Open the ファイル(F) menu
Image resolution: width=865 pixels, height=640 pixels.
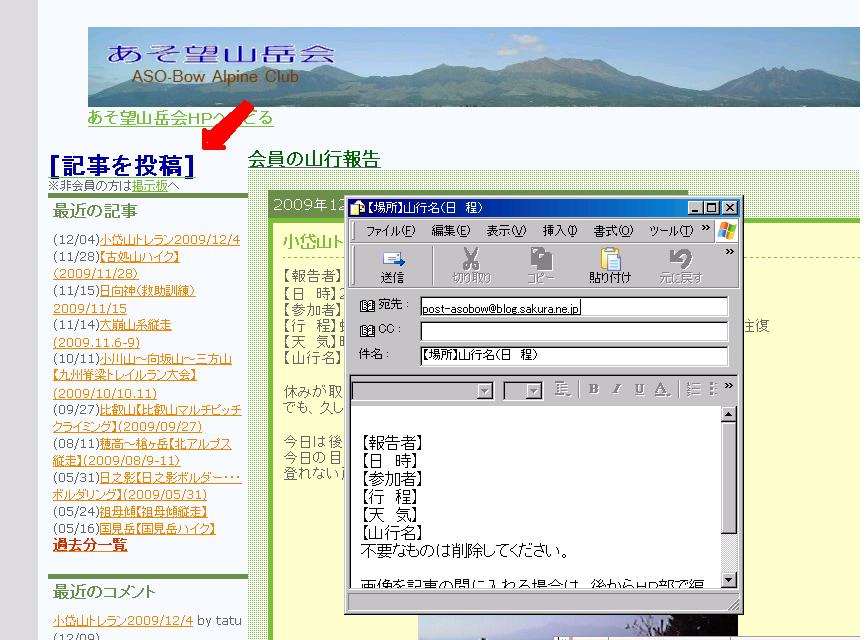coord(390,231)
